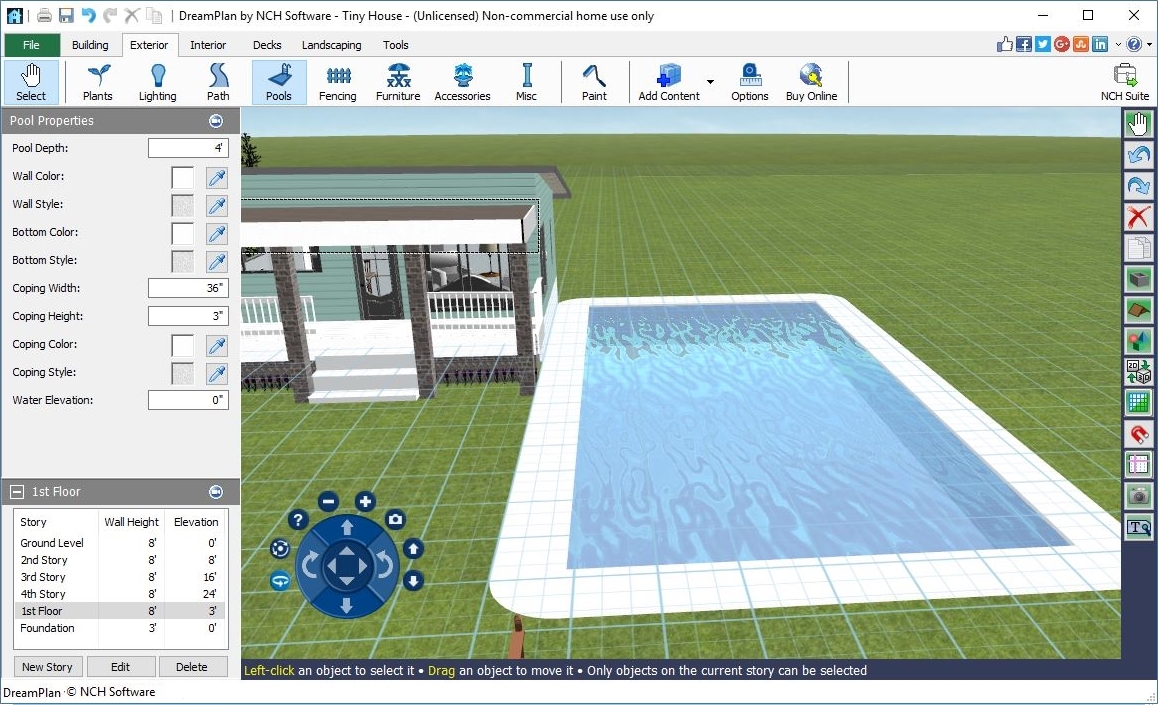
Task: Toggle the 2D/3D view switch
Action: [1138, 372]
